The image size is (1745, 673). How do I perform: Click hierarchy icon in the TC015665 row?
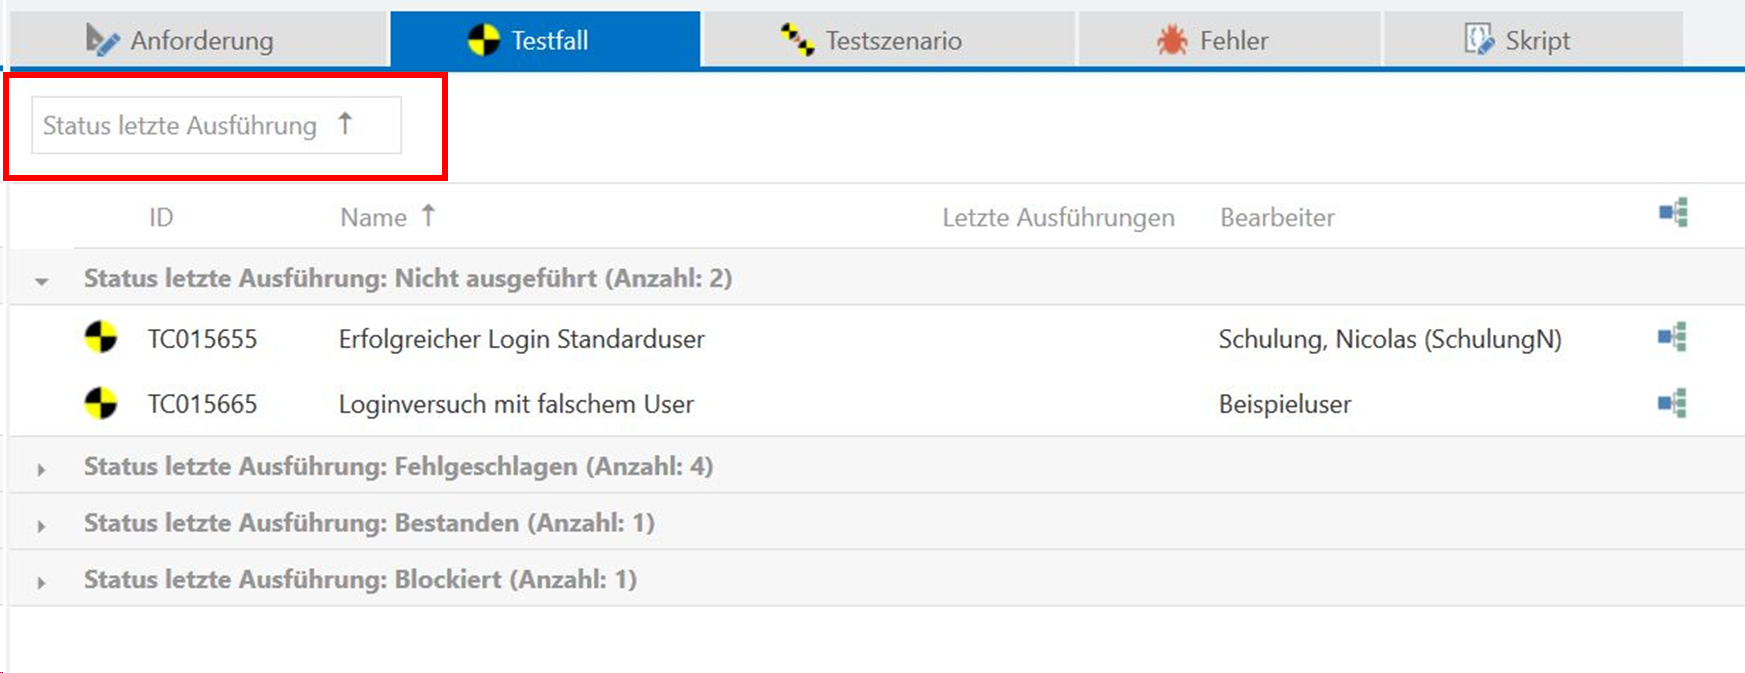point(1672,404)
